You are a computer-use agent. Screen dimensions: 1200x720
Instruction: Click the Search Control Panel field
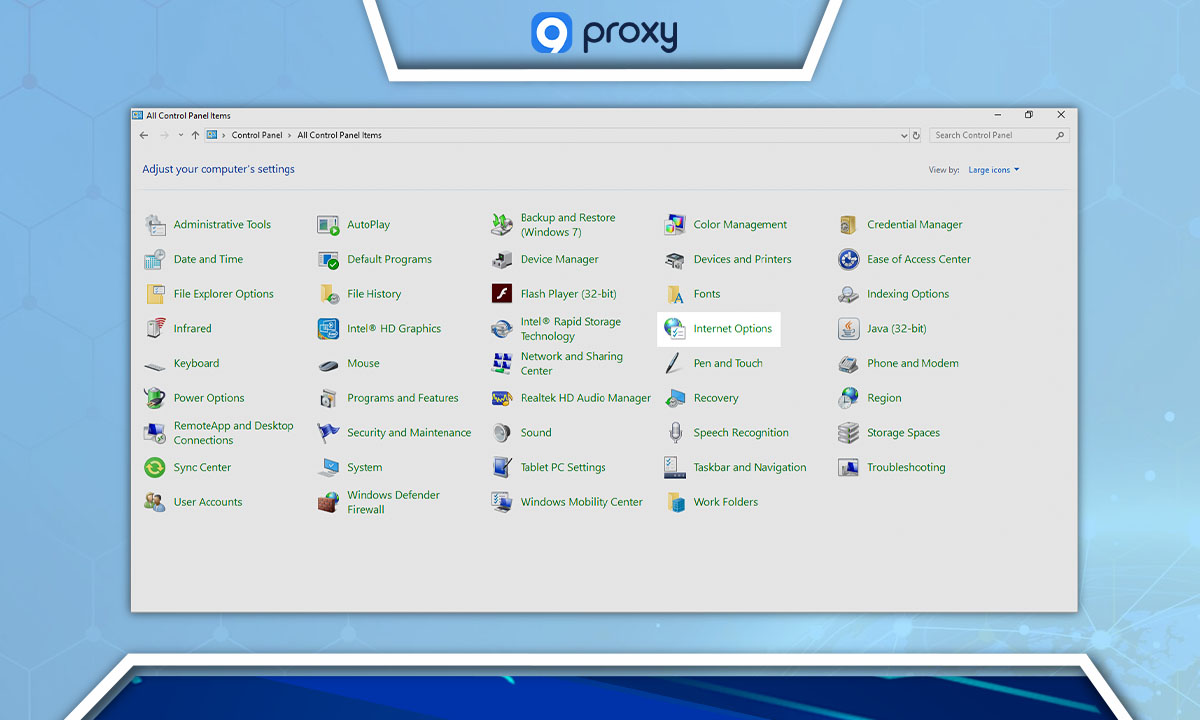tap(991, 135)
